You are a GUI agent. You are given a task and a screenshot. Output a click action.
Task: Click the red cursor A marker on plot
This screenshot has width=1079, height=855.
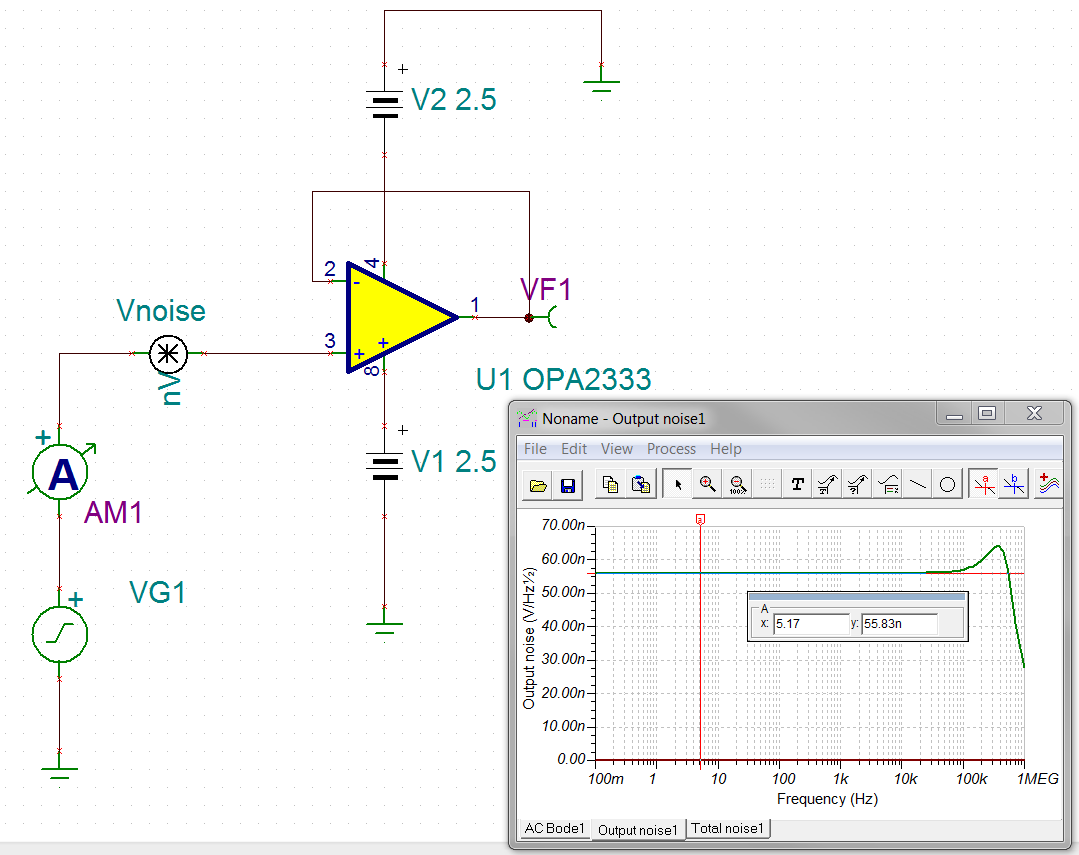pos(700,519)
